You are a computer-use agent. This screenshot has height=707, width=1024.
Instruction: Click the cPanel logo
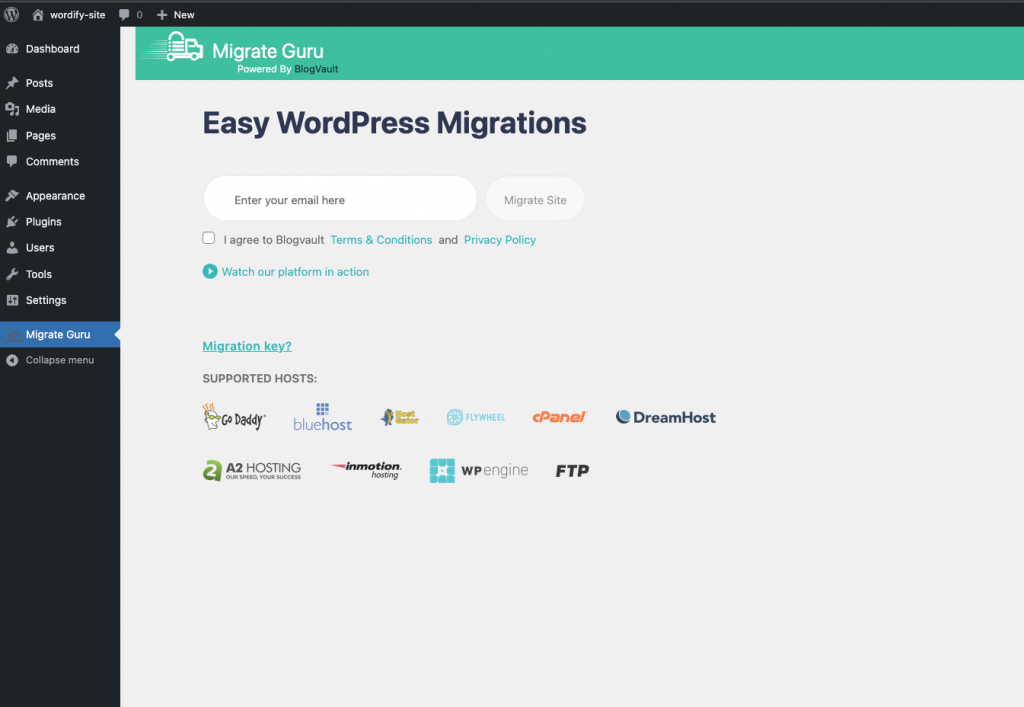pyautogui.click(x=560, y=416)
